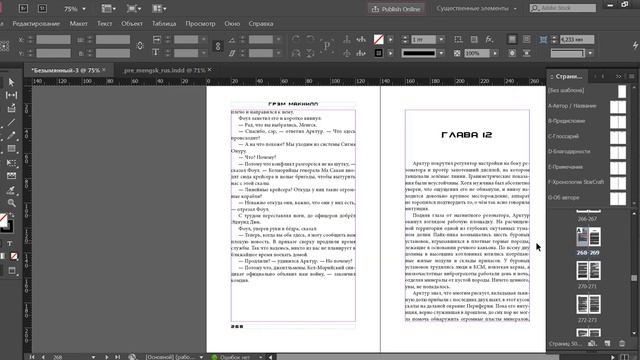640x360 pixels.
Task: Select the F-Хронология StarCraft master page
Action: tap(587, 182)
